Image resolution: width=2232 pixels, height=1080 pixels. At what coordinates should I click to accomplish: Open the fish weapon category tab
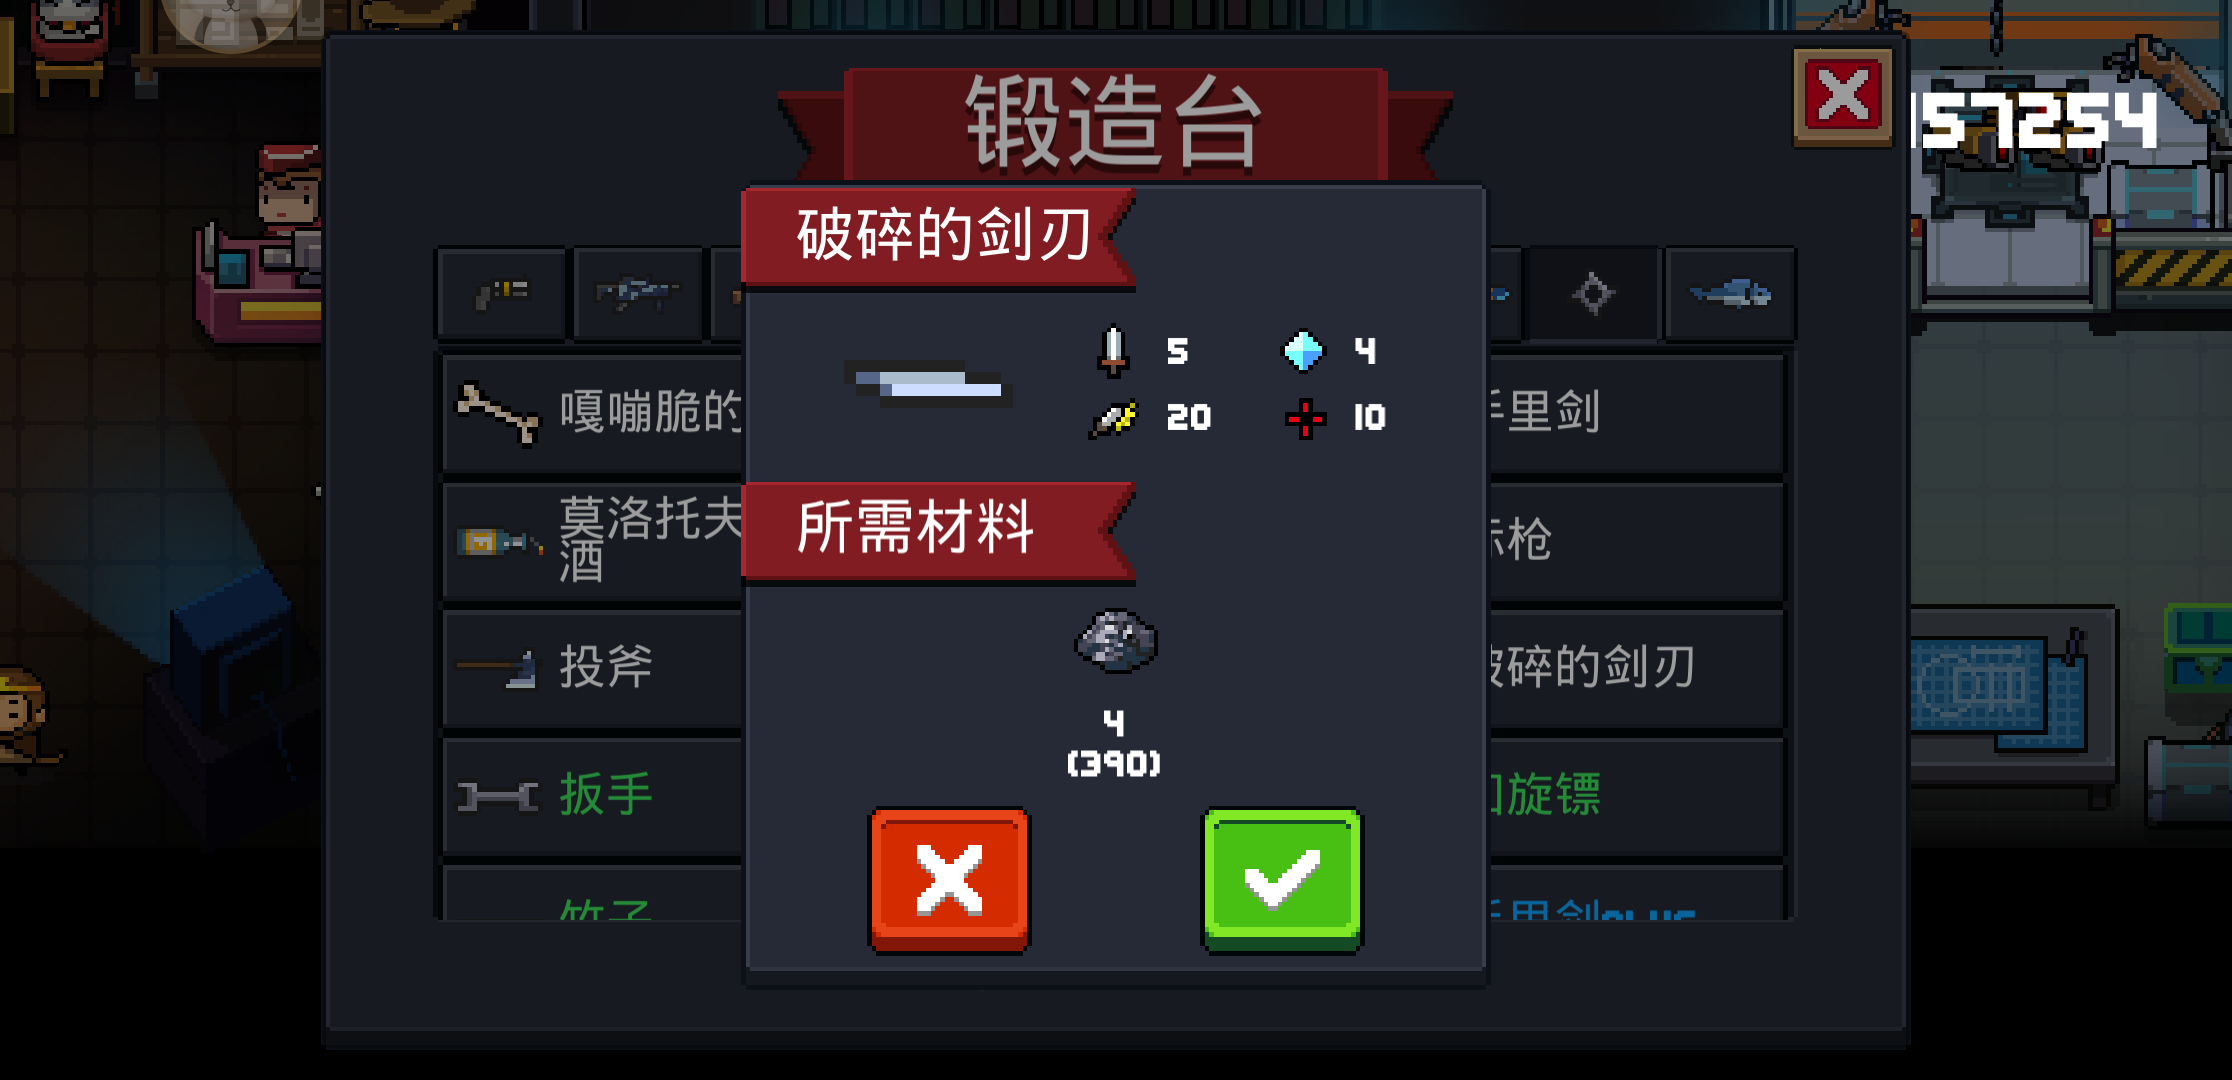coord(1730,294)
